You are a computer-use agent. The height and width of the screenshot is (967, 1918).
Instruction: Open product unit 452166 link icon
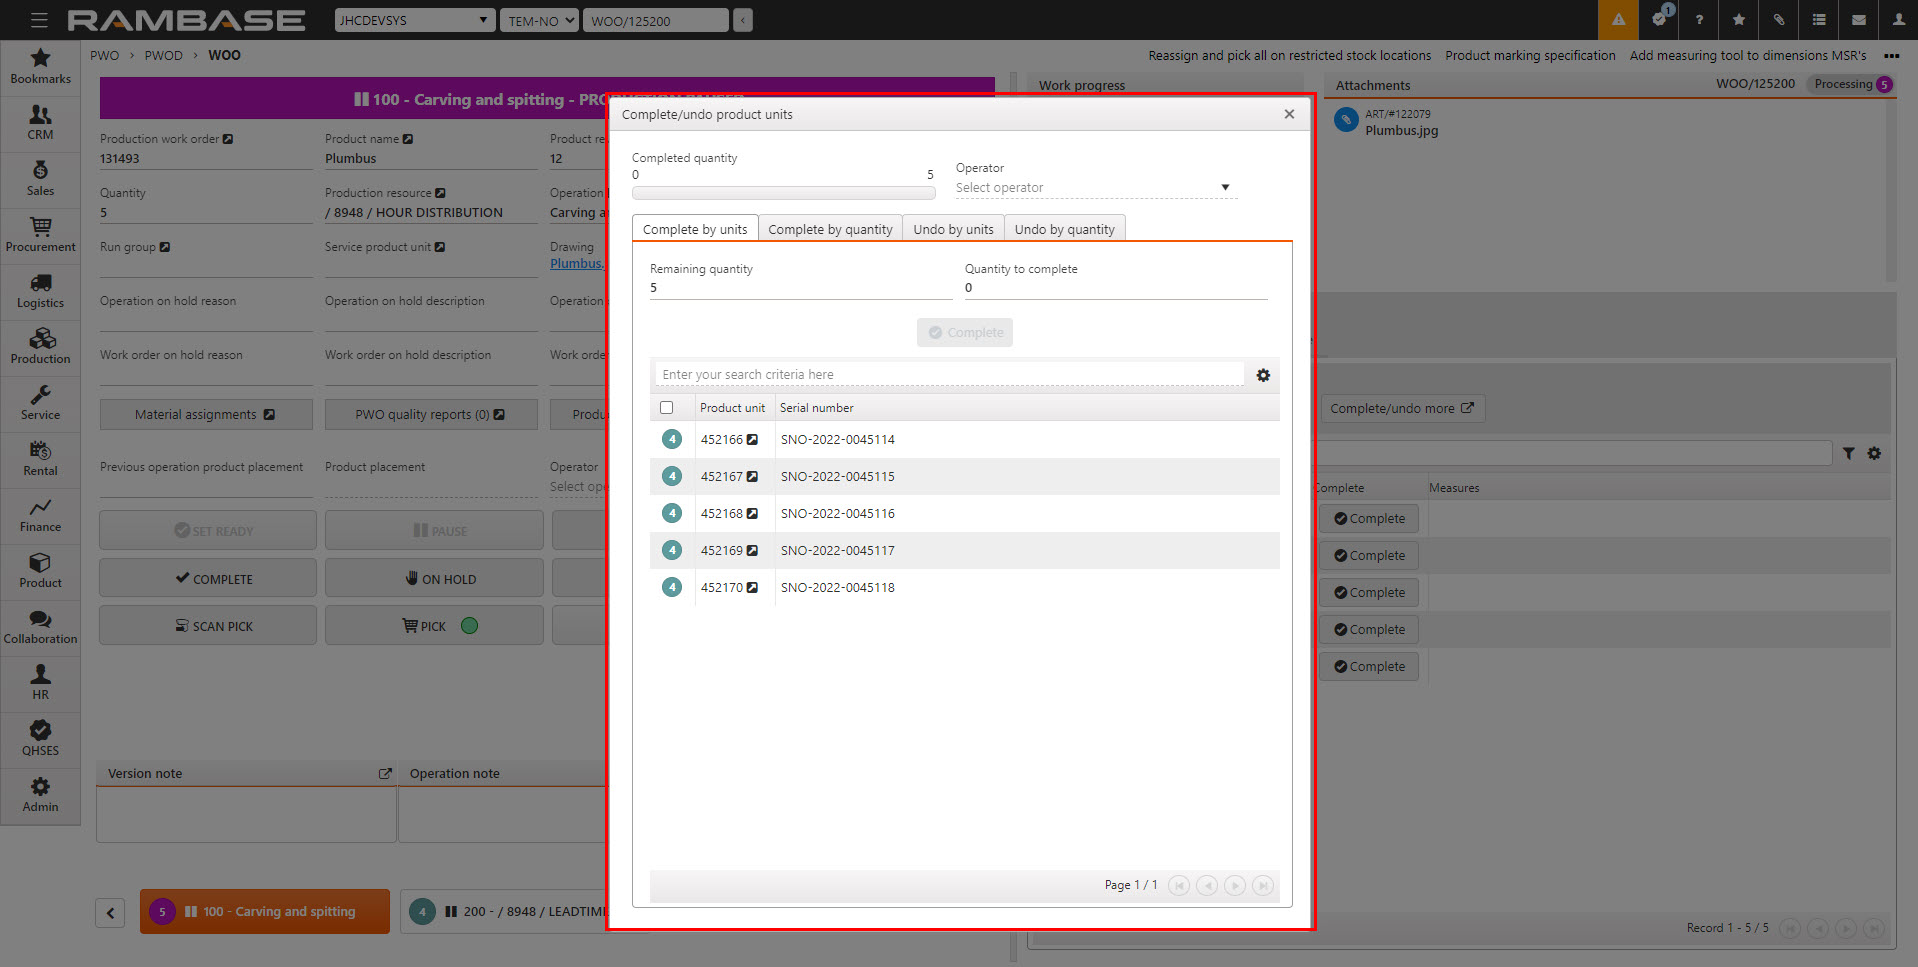[x=752, y=440]
